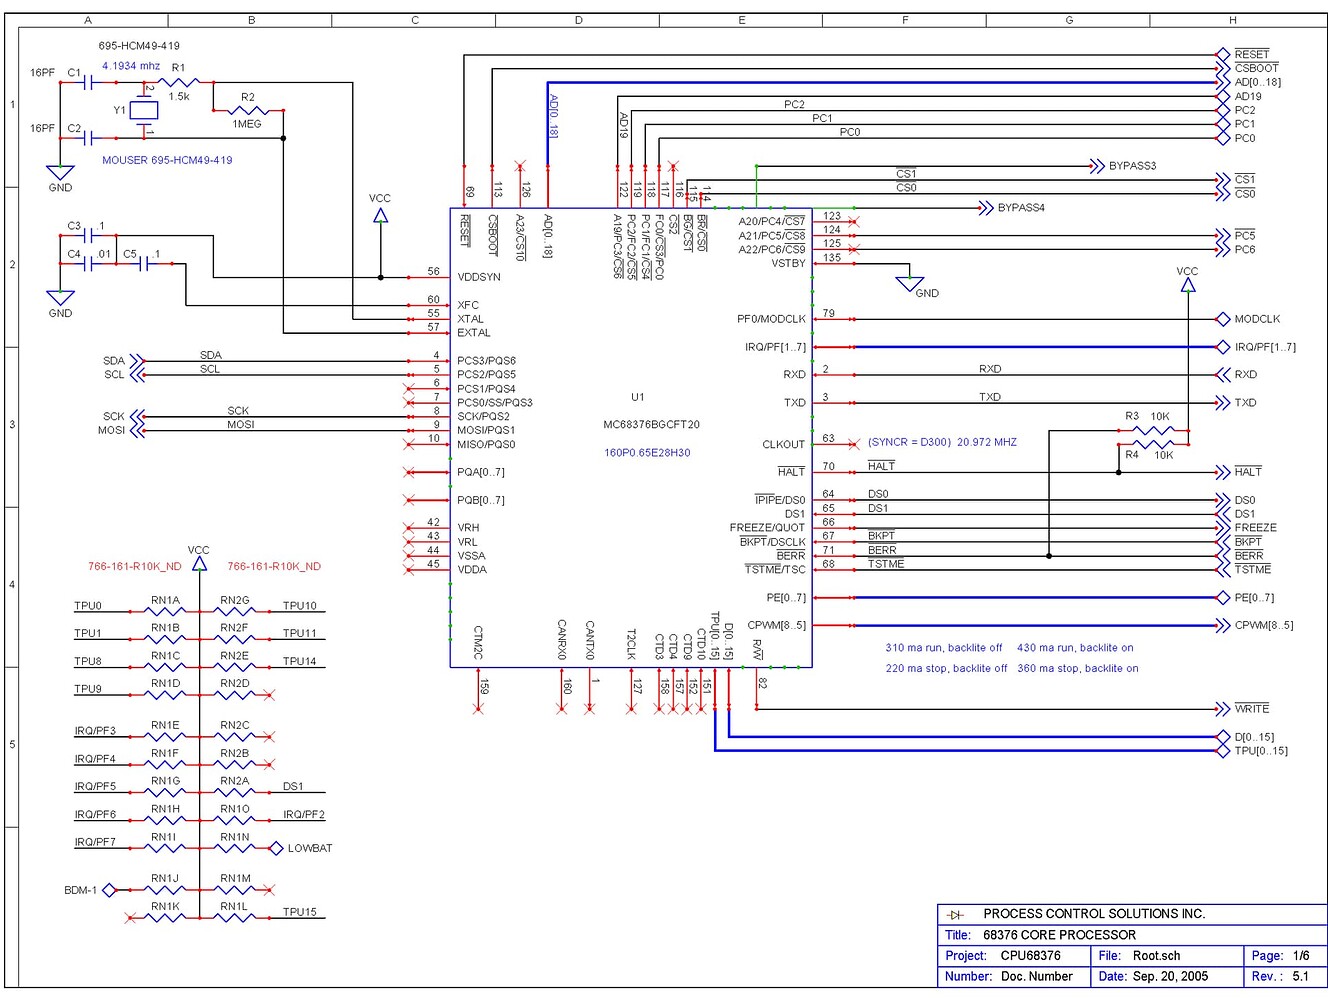Image resolution: width=1328 pixels, height=1000 pixels.
Task: Click the Page 1/6 field in title block
Action: click(x=1281, y=956)
